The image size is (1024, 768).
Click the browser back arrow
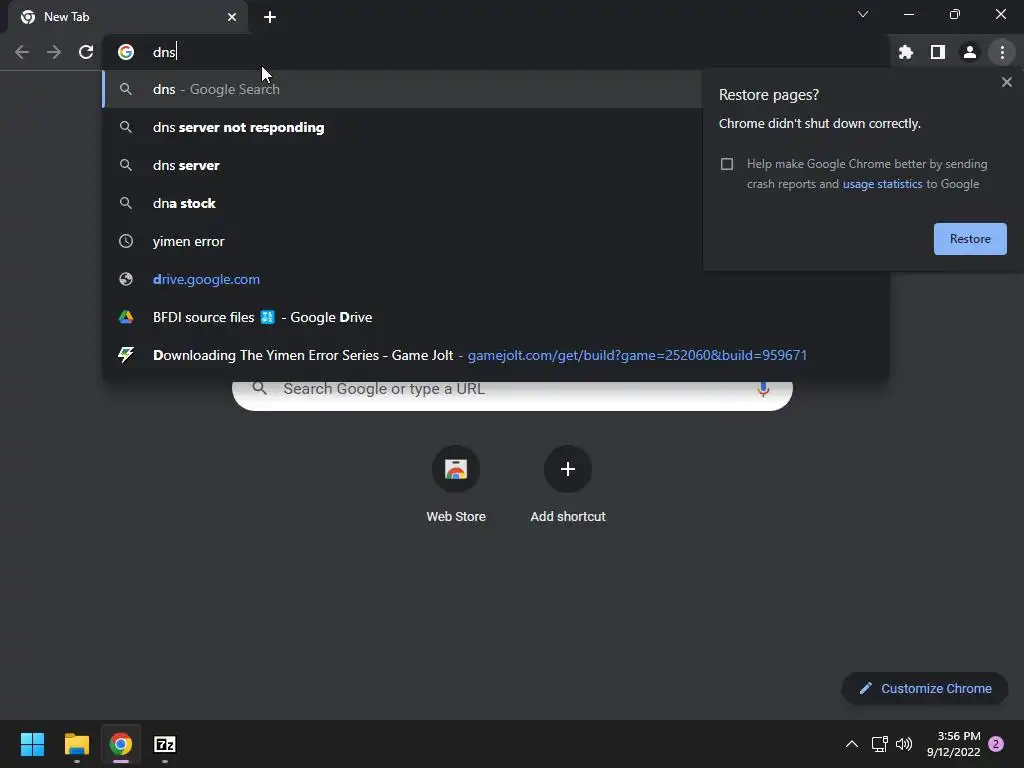(22, 52)
